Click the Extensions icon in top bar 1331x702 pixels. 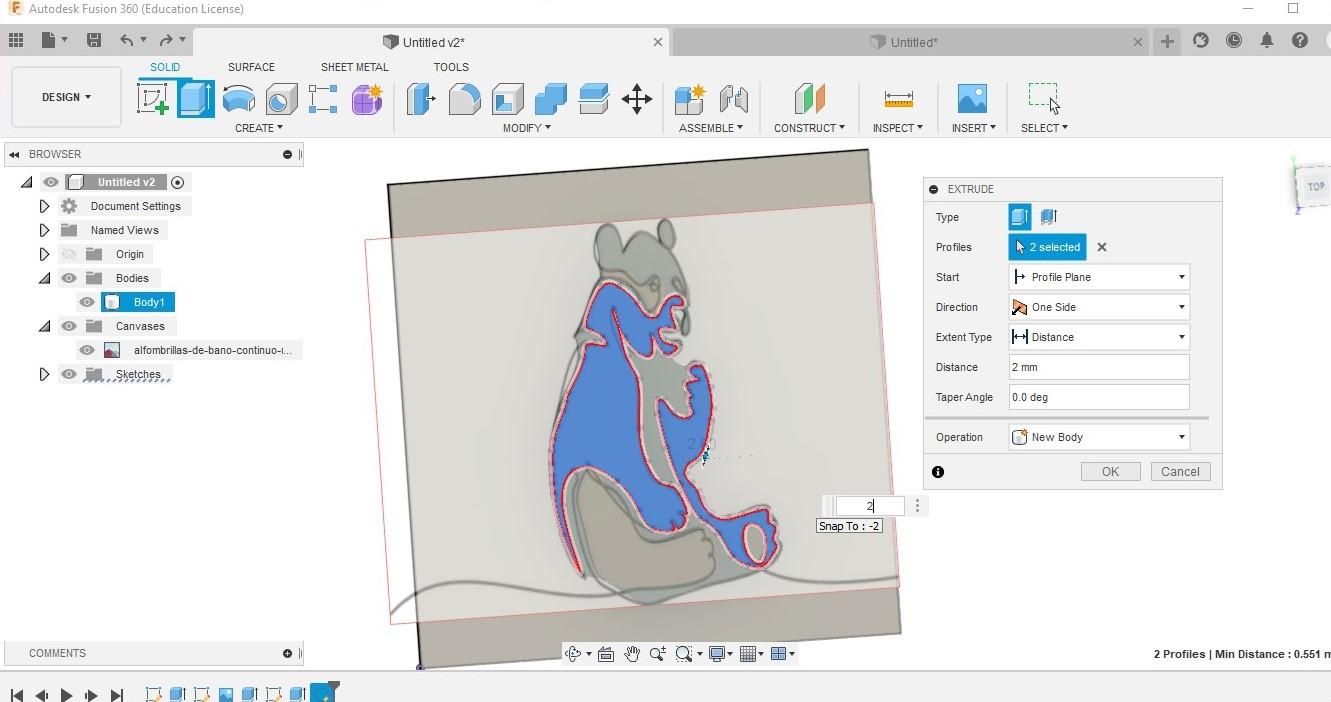(x=1201, y=41)
